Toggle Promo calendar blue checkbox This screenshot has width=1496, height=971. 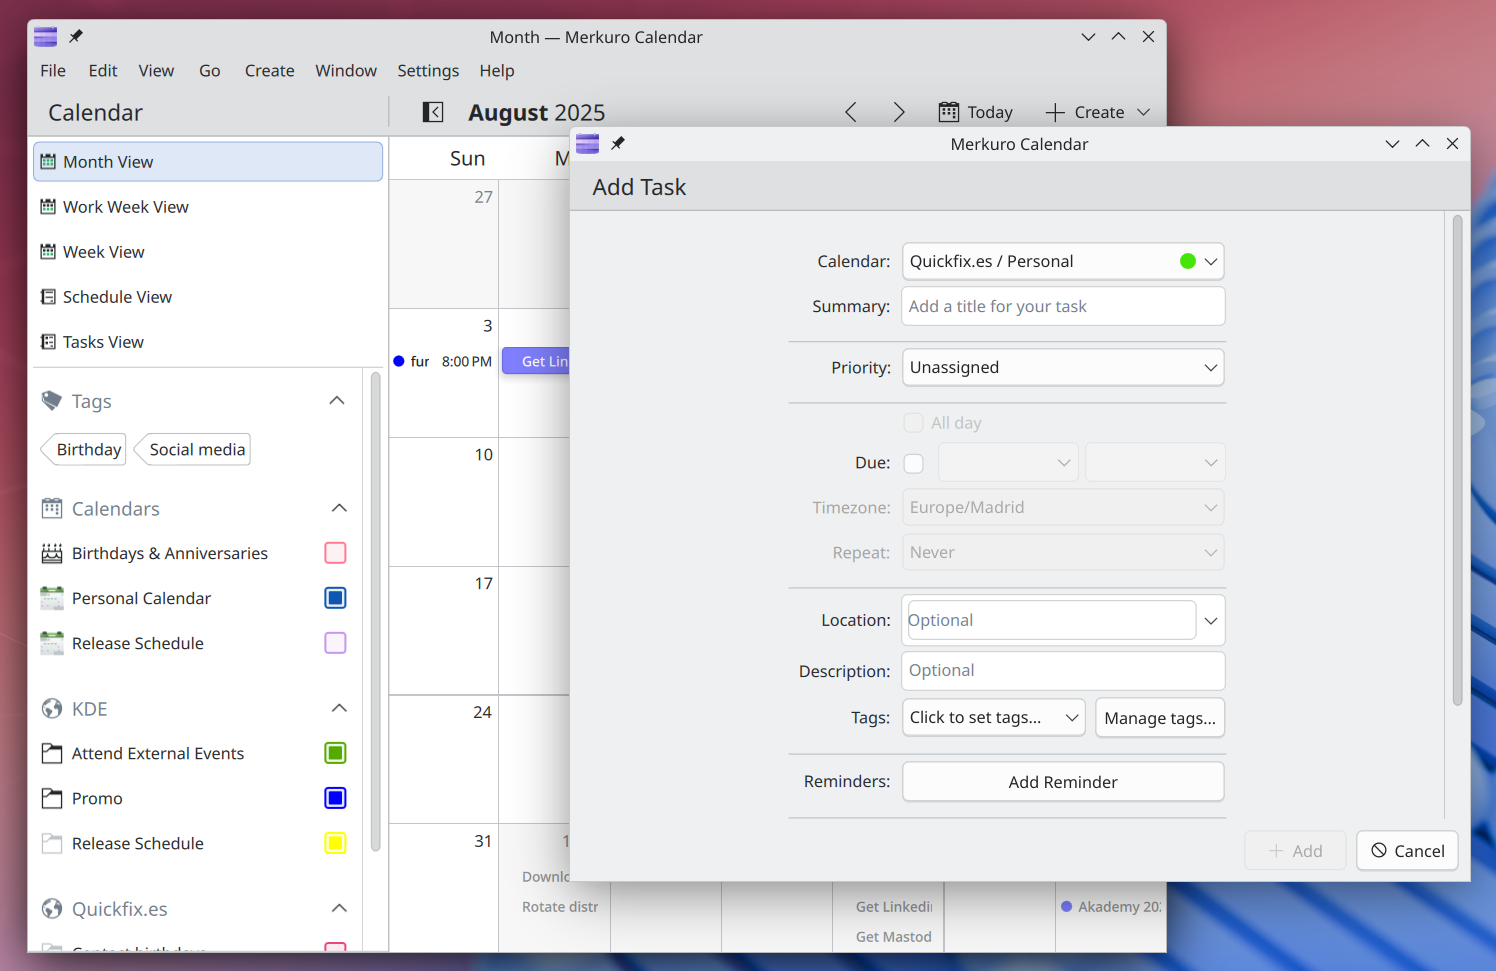coord(336,798)
